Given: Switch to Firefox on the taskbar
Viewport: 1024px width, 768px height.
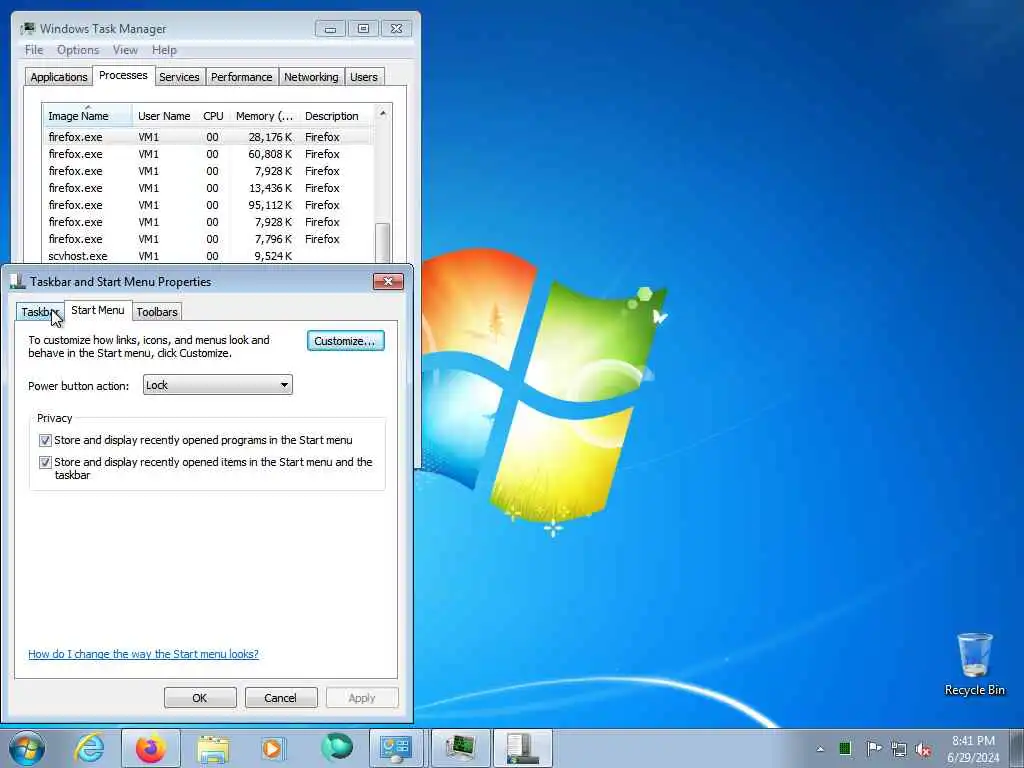Looking at the screenshot, I should [x=151, y=748].
